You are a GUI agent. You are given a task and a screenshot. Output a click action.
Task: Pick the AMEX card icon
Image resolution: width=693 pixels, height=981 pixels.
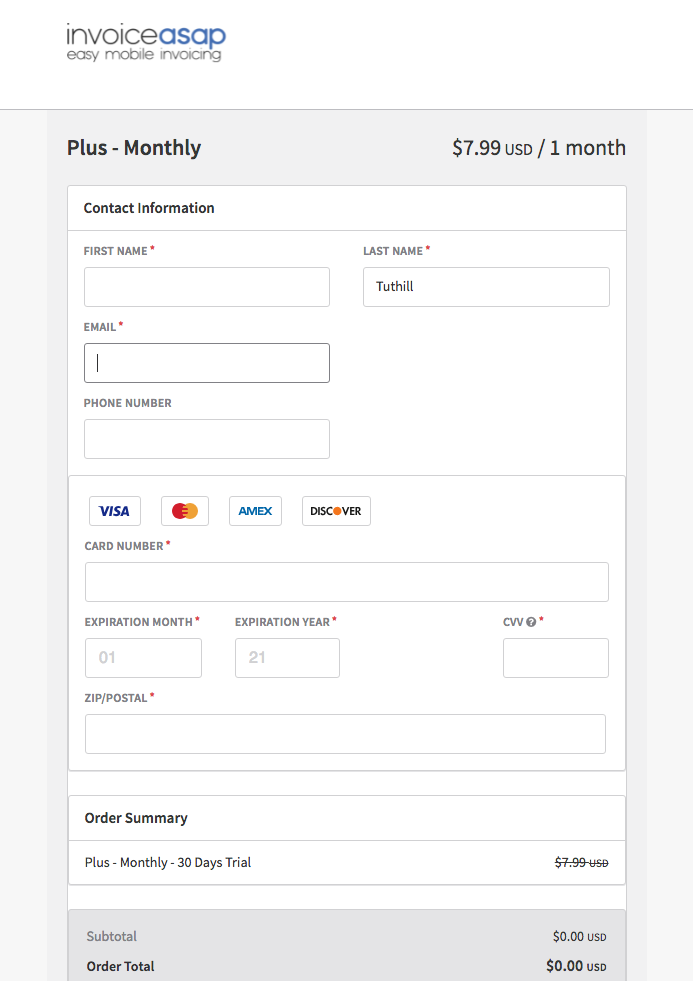[x=255, y=511]
